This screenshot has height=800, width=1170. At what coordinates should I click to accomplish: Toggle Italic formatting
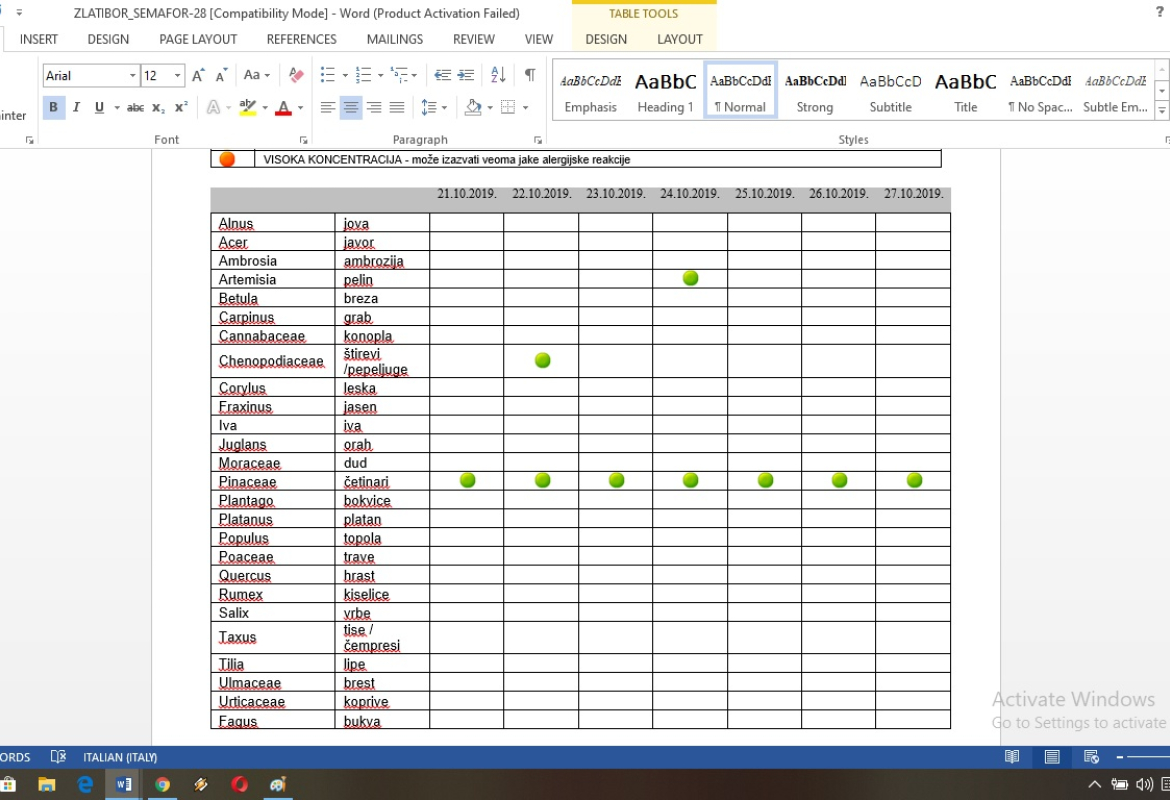(77, 107)
